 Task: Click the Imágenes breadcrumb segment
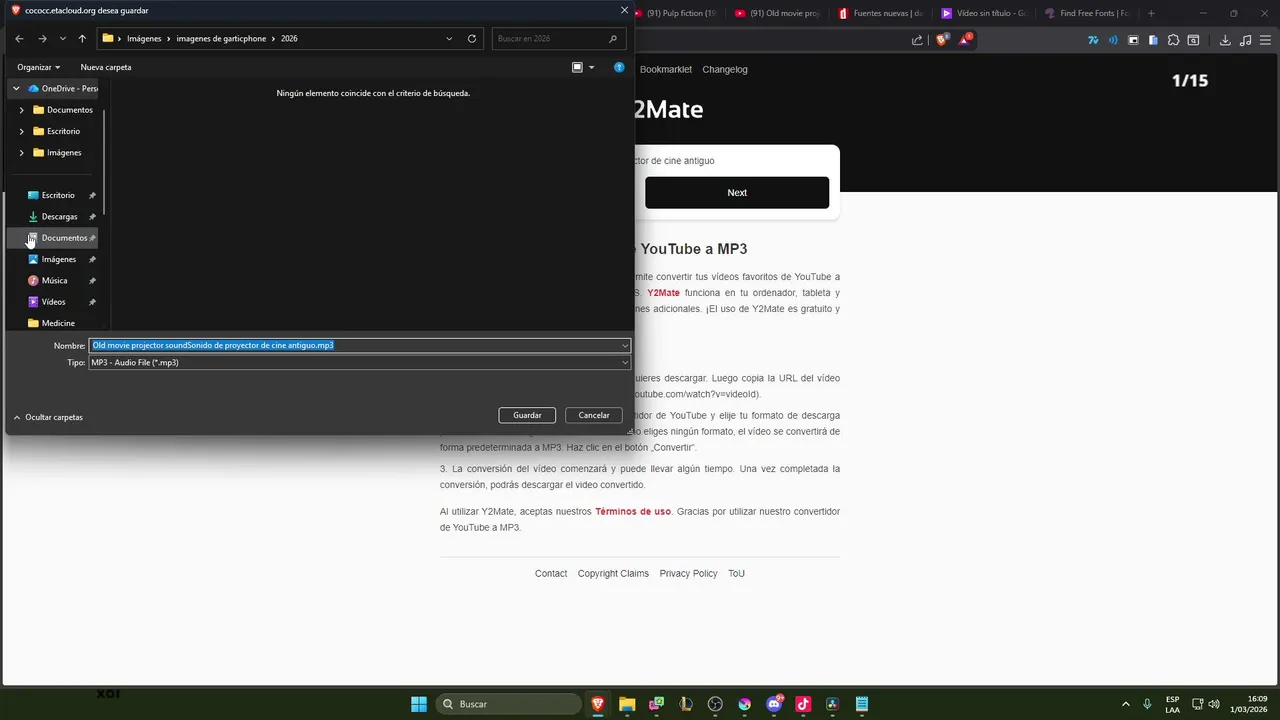[144, 38]
